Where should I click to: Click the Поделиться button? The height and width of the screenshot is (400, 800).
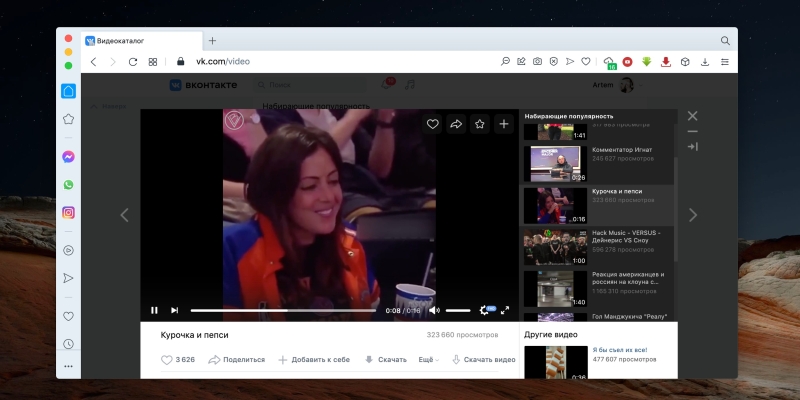pos(237,360)
